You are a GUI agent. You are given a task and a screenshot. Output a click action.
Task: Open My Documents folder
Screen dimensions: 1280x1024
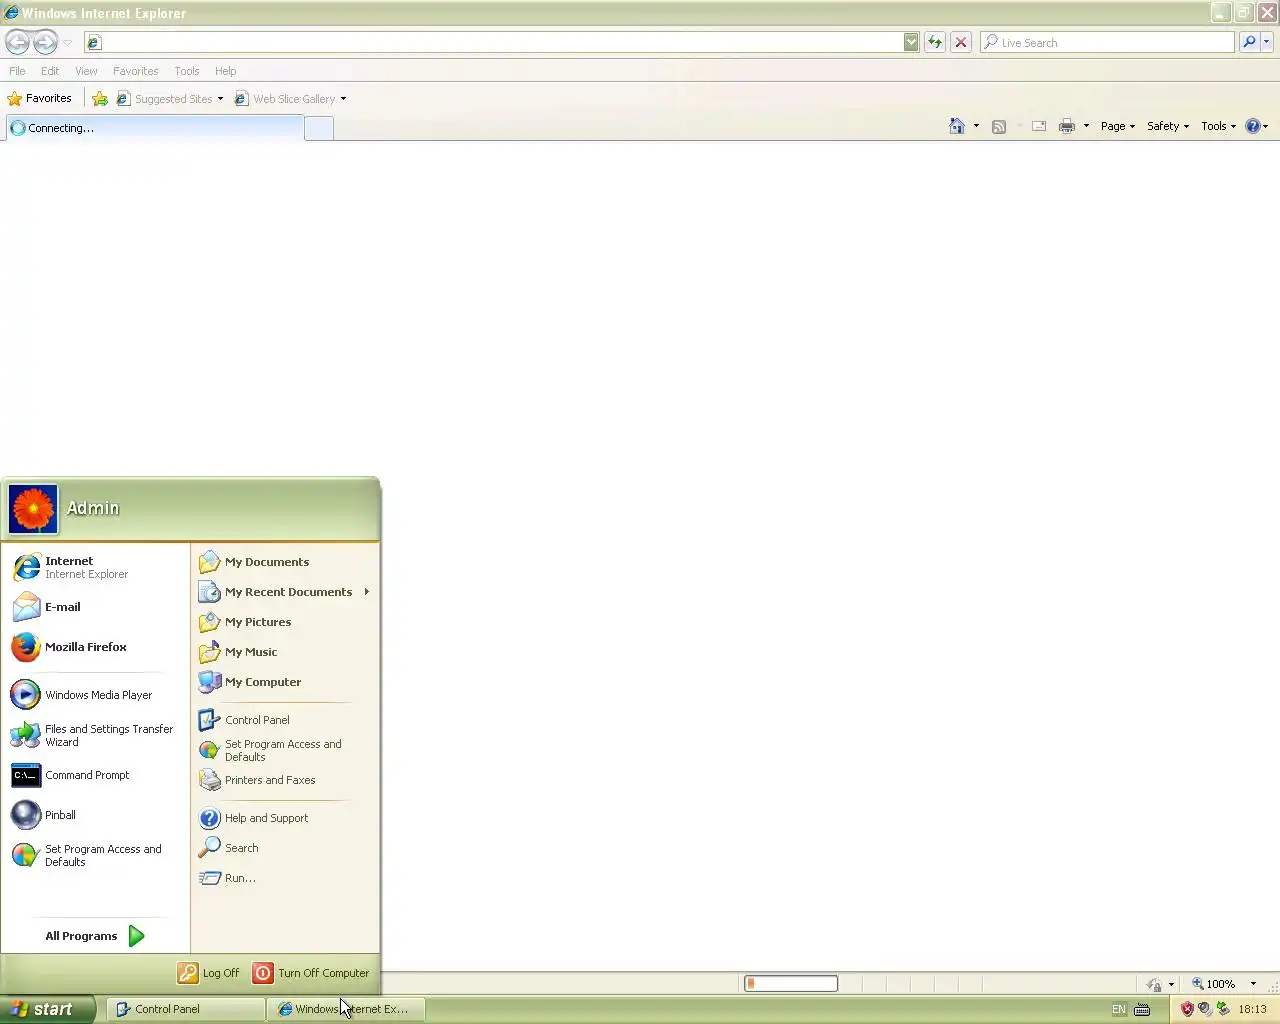[x=285, y=562]
